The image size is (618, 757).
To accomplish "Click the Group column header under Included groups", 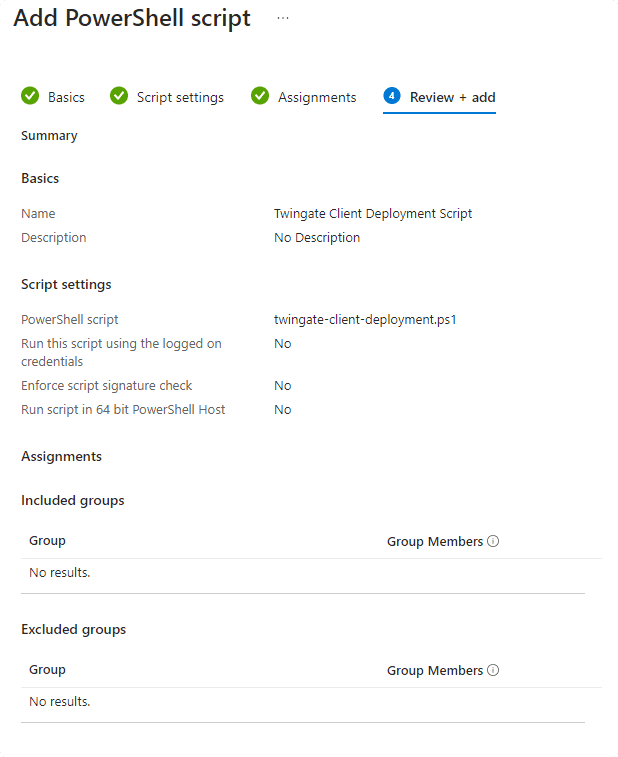I will tap(47, 541).
